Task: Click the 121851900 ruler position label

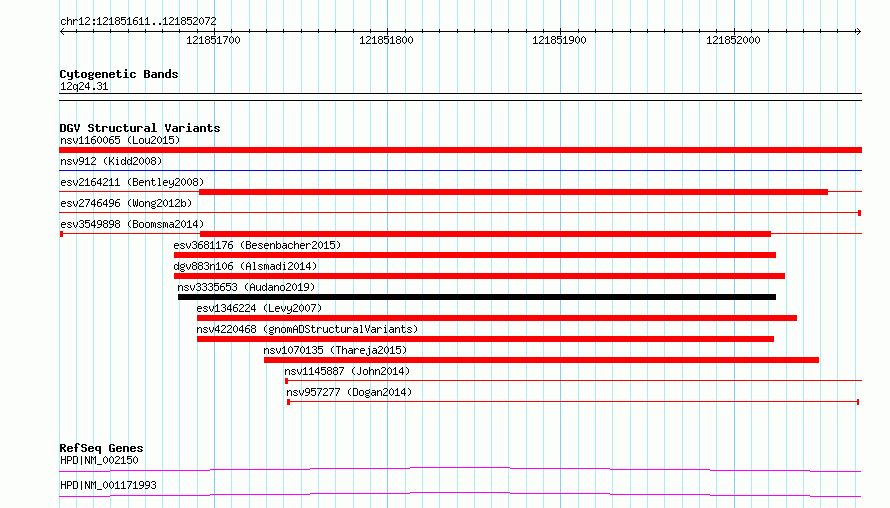Action: click(x=559, y=40)
